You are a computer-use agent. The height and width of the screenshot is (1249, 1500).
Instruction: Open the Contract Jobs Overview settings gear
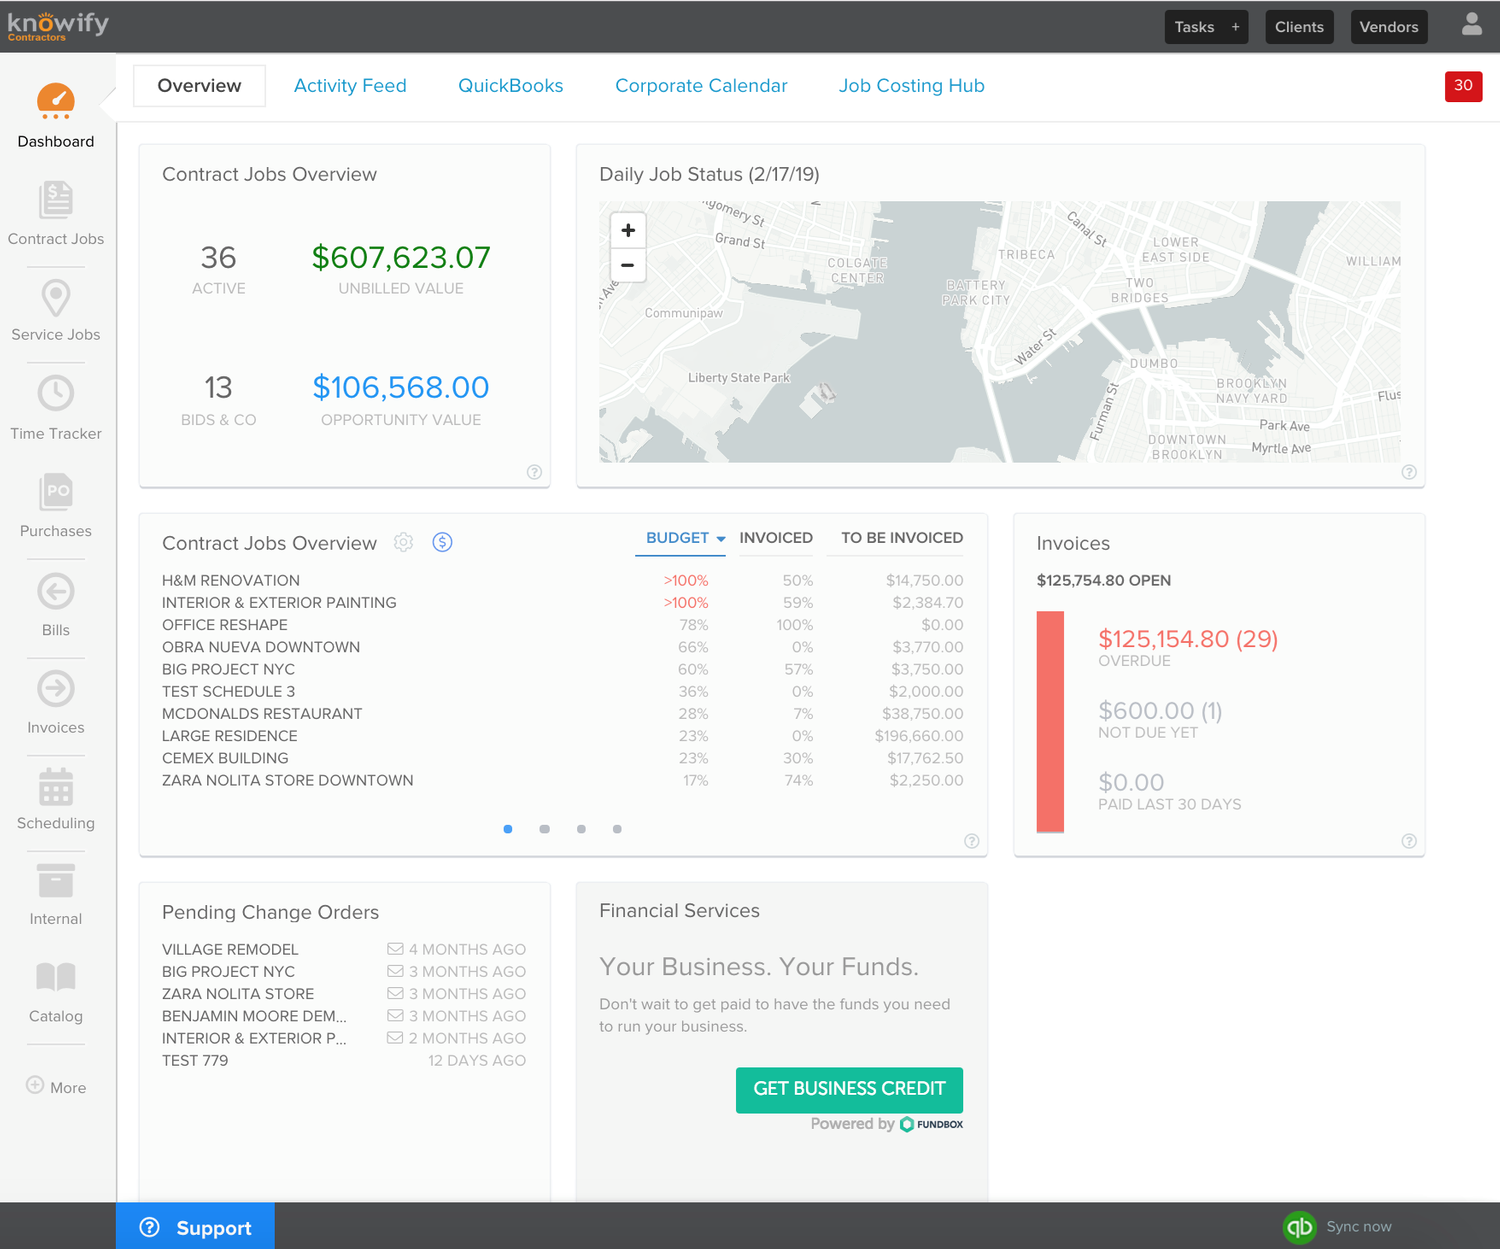pyautogui.click(x=404, y=542)
